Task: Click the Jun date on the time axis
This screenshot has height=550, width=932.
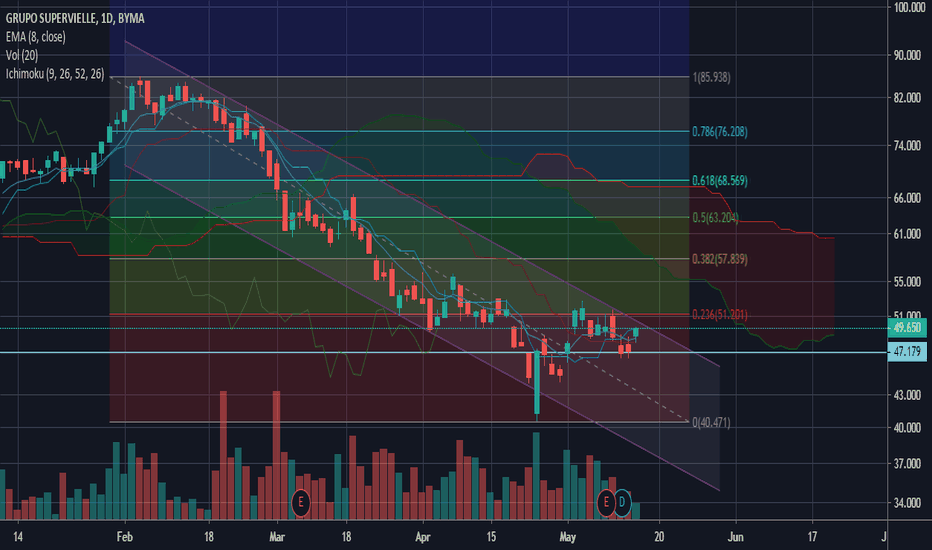Action: click(735, 537)
